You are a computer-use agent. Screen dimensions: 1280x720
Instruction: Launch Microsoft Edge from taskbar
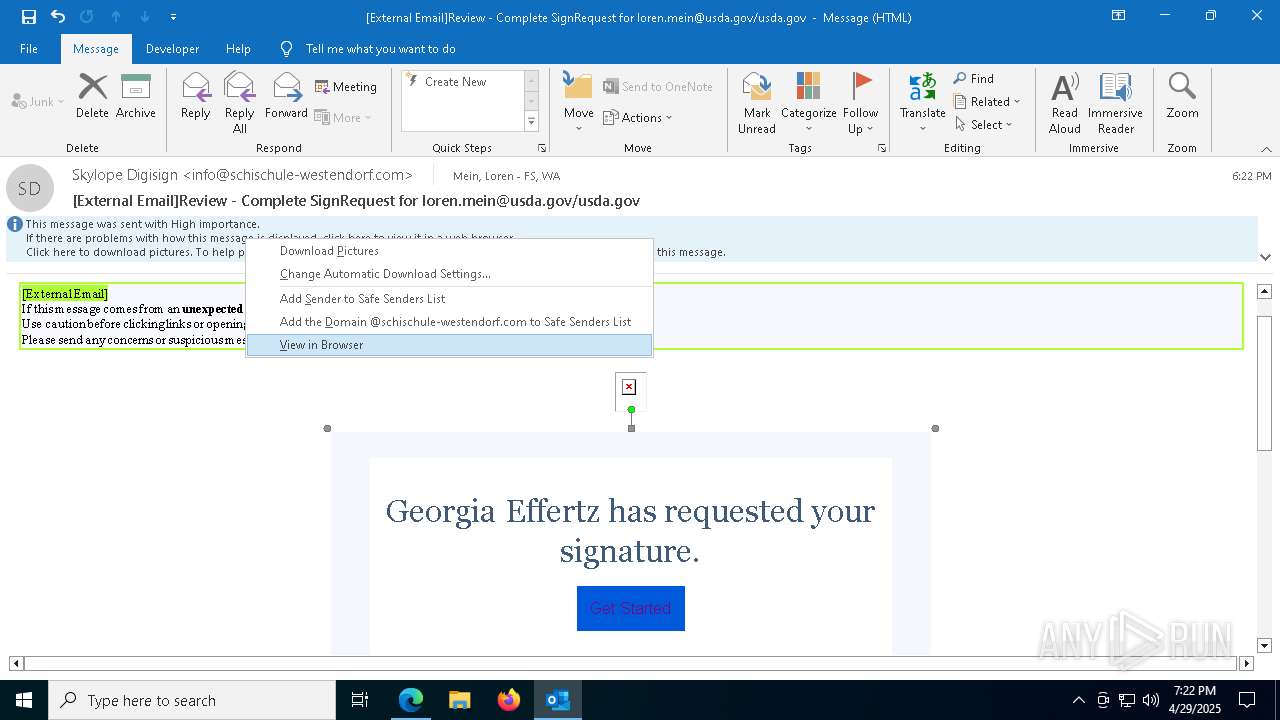(x=411, y=700)
